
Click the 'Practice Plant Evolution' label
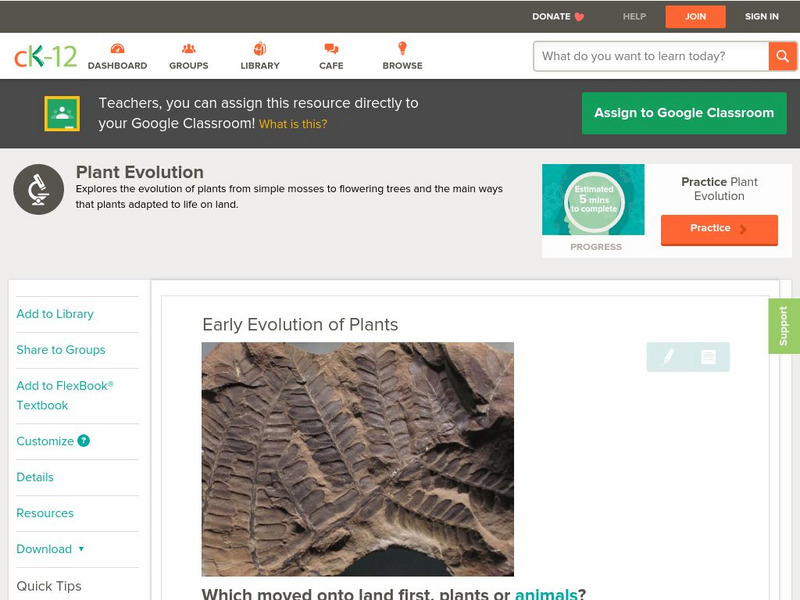tap(719, 189)
